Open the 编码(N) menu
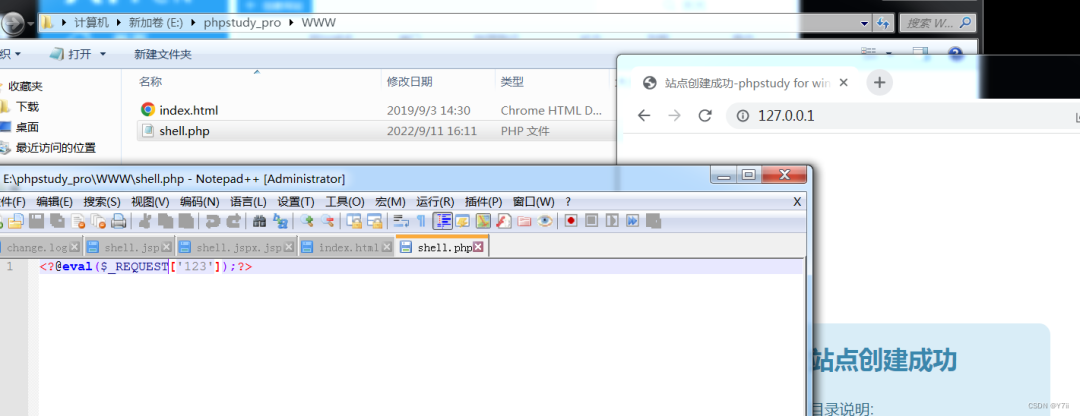The height and width of the screenshot is (416, 1080). pyautogui.click(x=200, y=202)
